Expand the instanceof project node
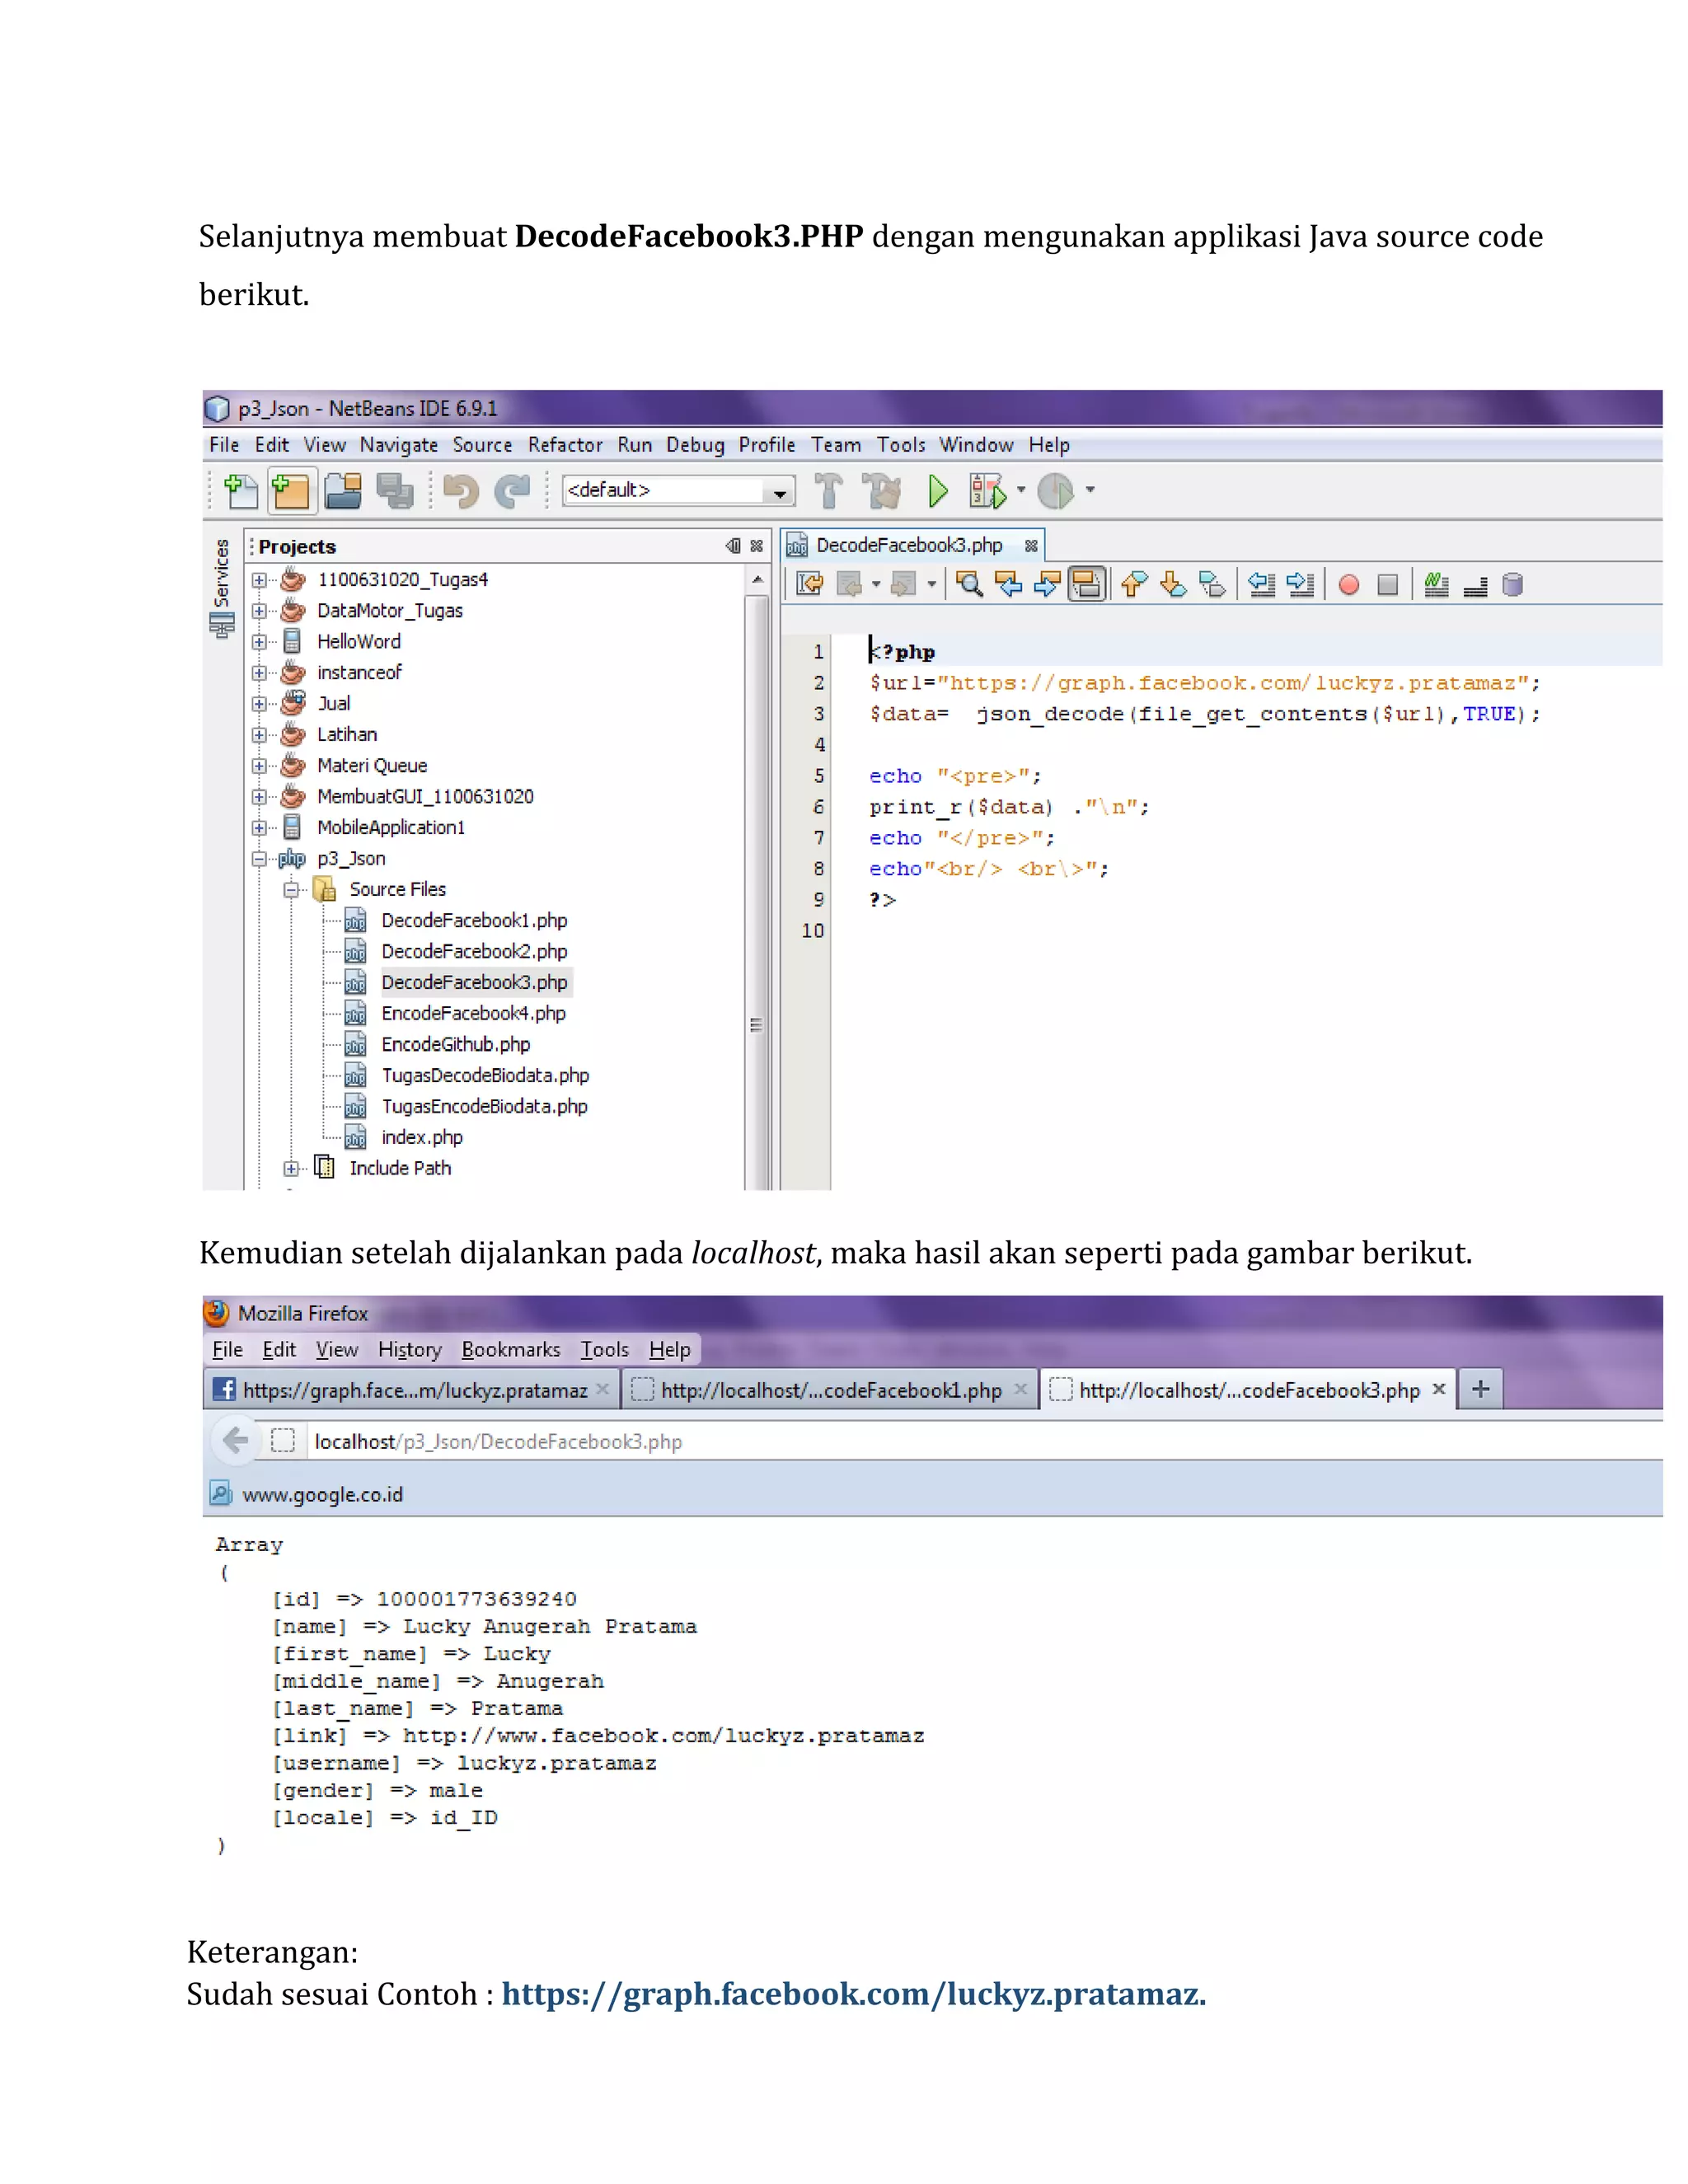 tap(259, 673)
